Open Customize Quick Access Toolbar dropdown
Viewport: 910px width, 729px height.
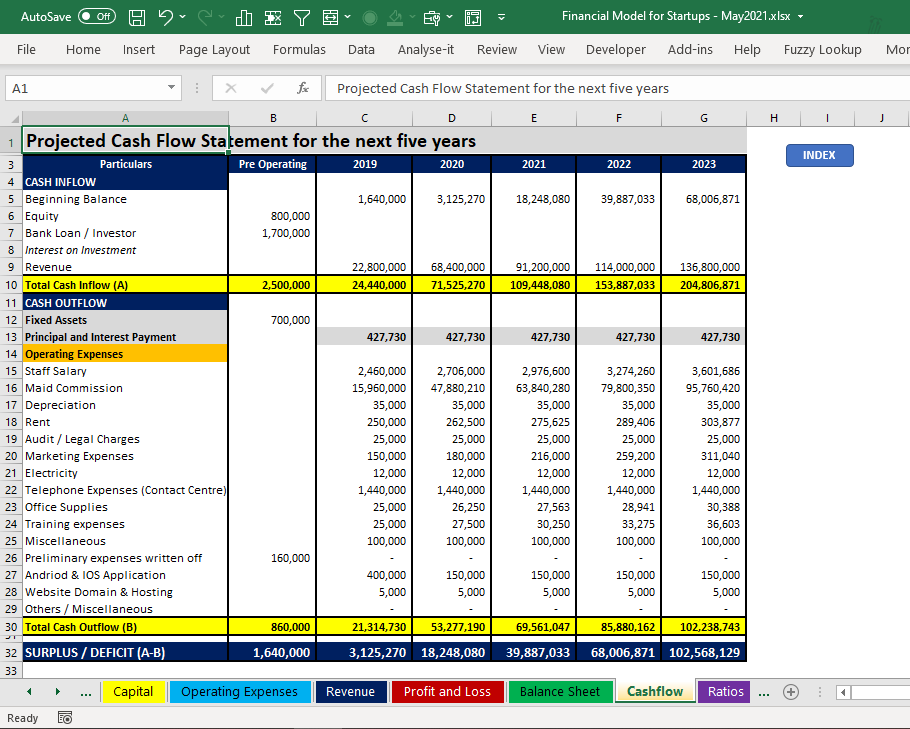[x=501, y=17]
